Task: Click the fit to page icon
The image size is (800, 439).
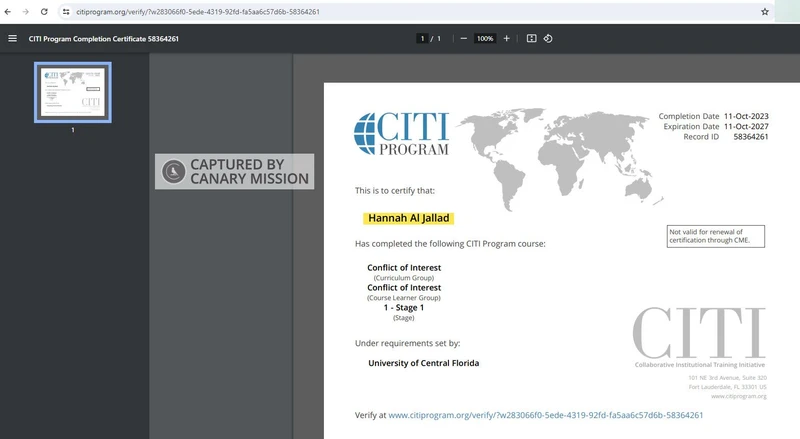Action: click(x=532, y=38)
